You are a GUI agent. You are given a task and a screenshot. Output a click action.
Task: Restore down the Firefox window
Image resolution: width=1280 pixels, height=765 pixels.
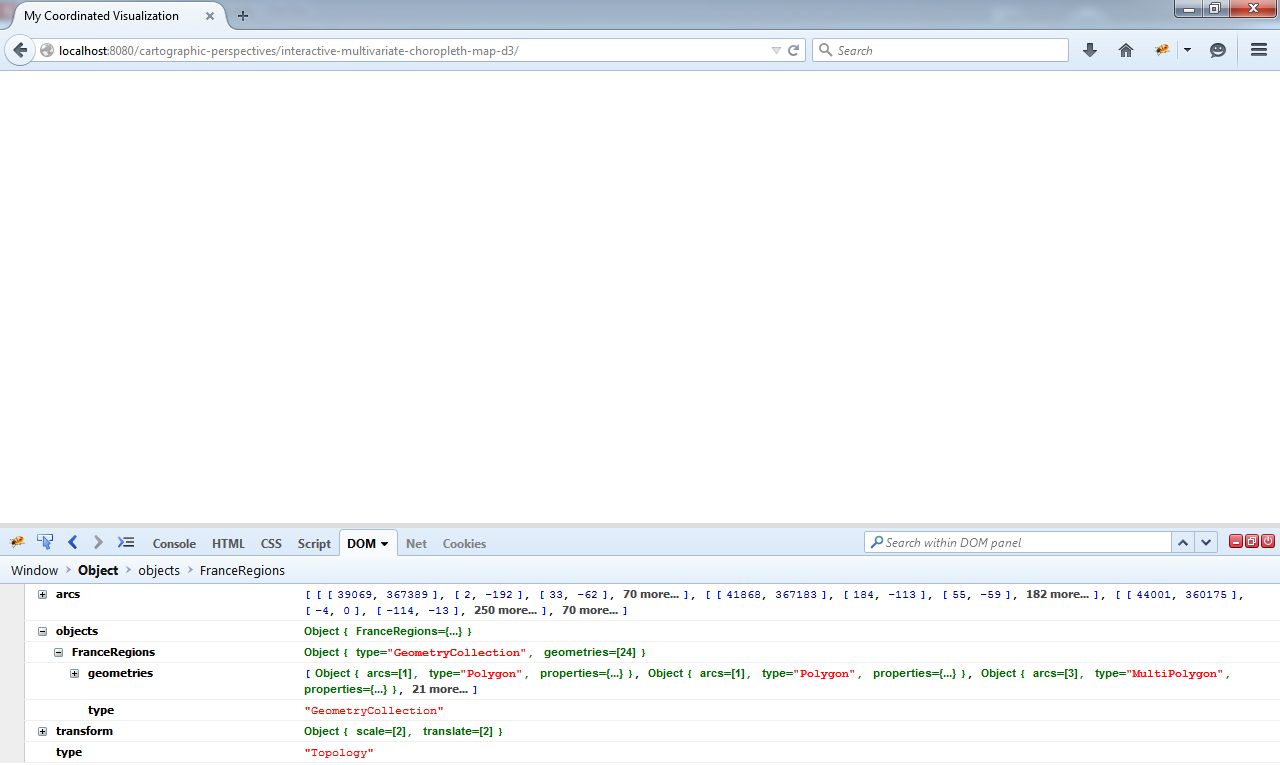(x=1215, y=8)
